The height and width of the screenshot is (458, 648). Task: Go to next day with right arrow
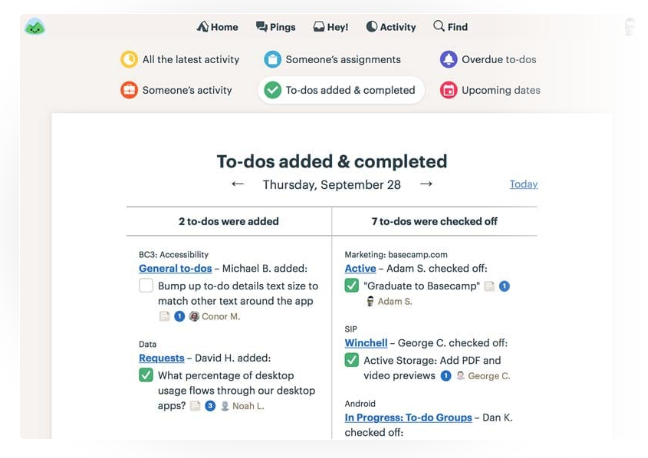[426, 184]
